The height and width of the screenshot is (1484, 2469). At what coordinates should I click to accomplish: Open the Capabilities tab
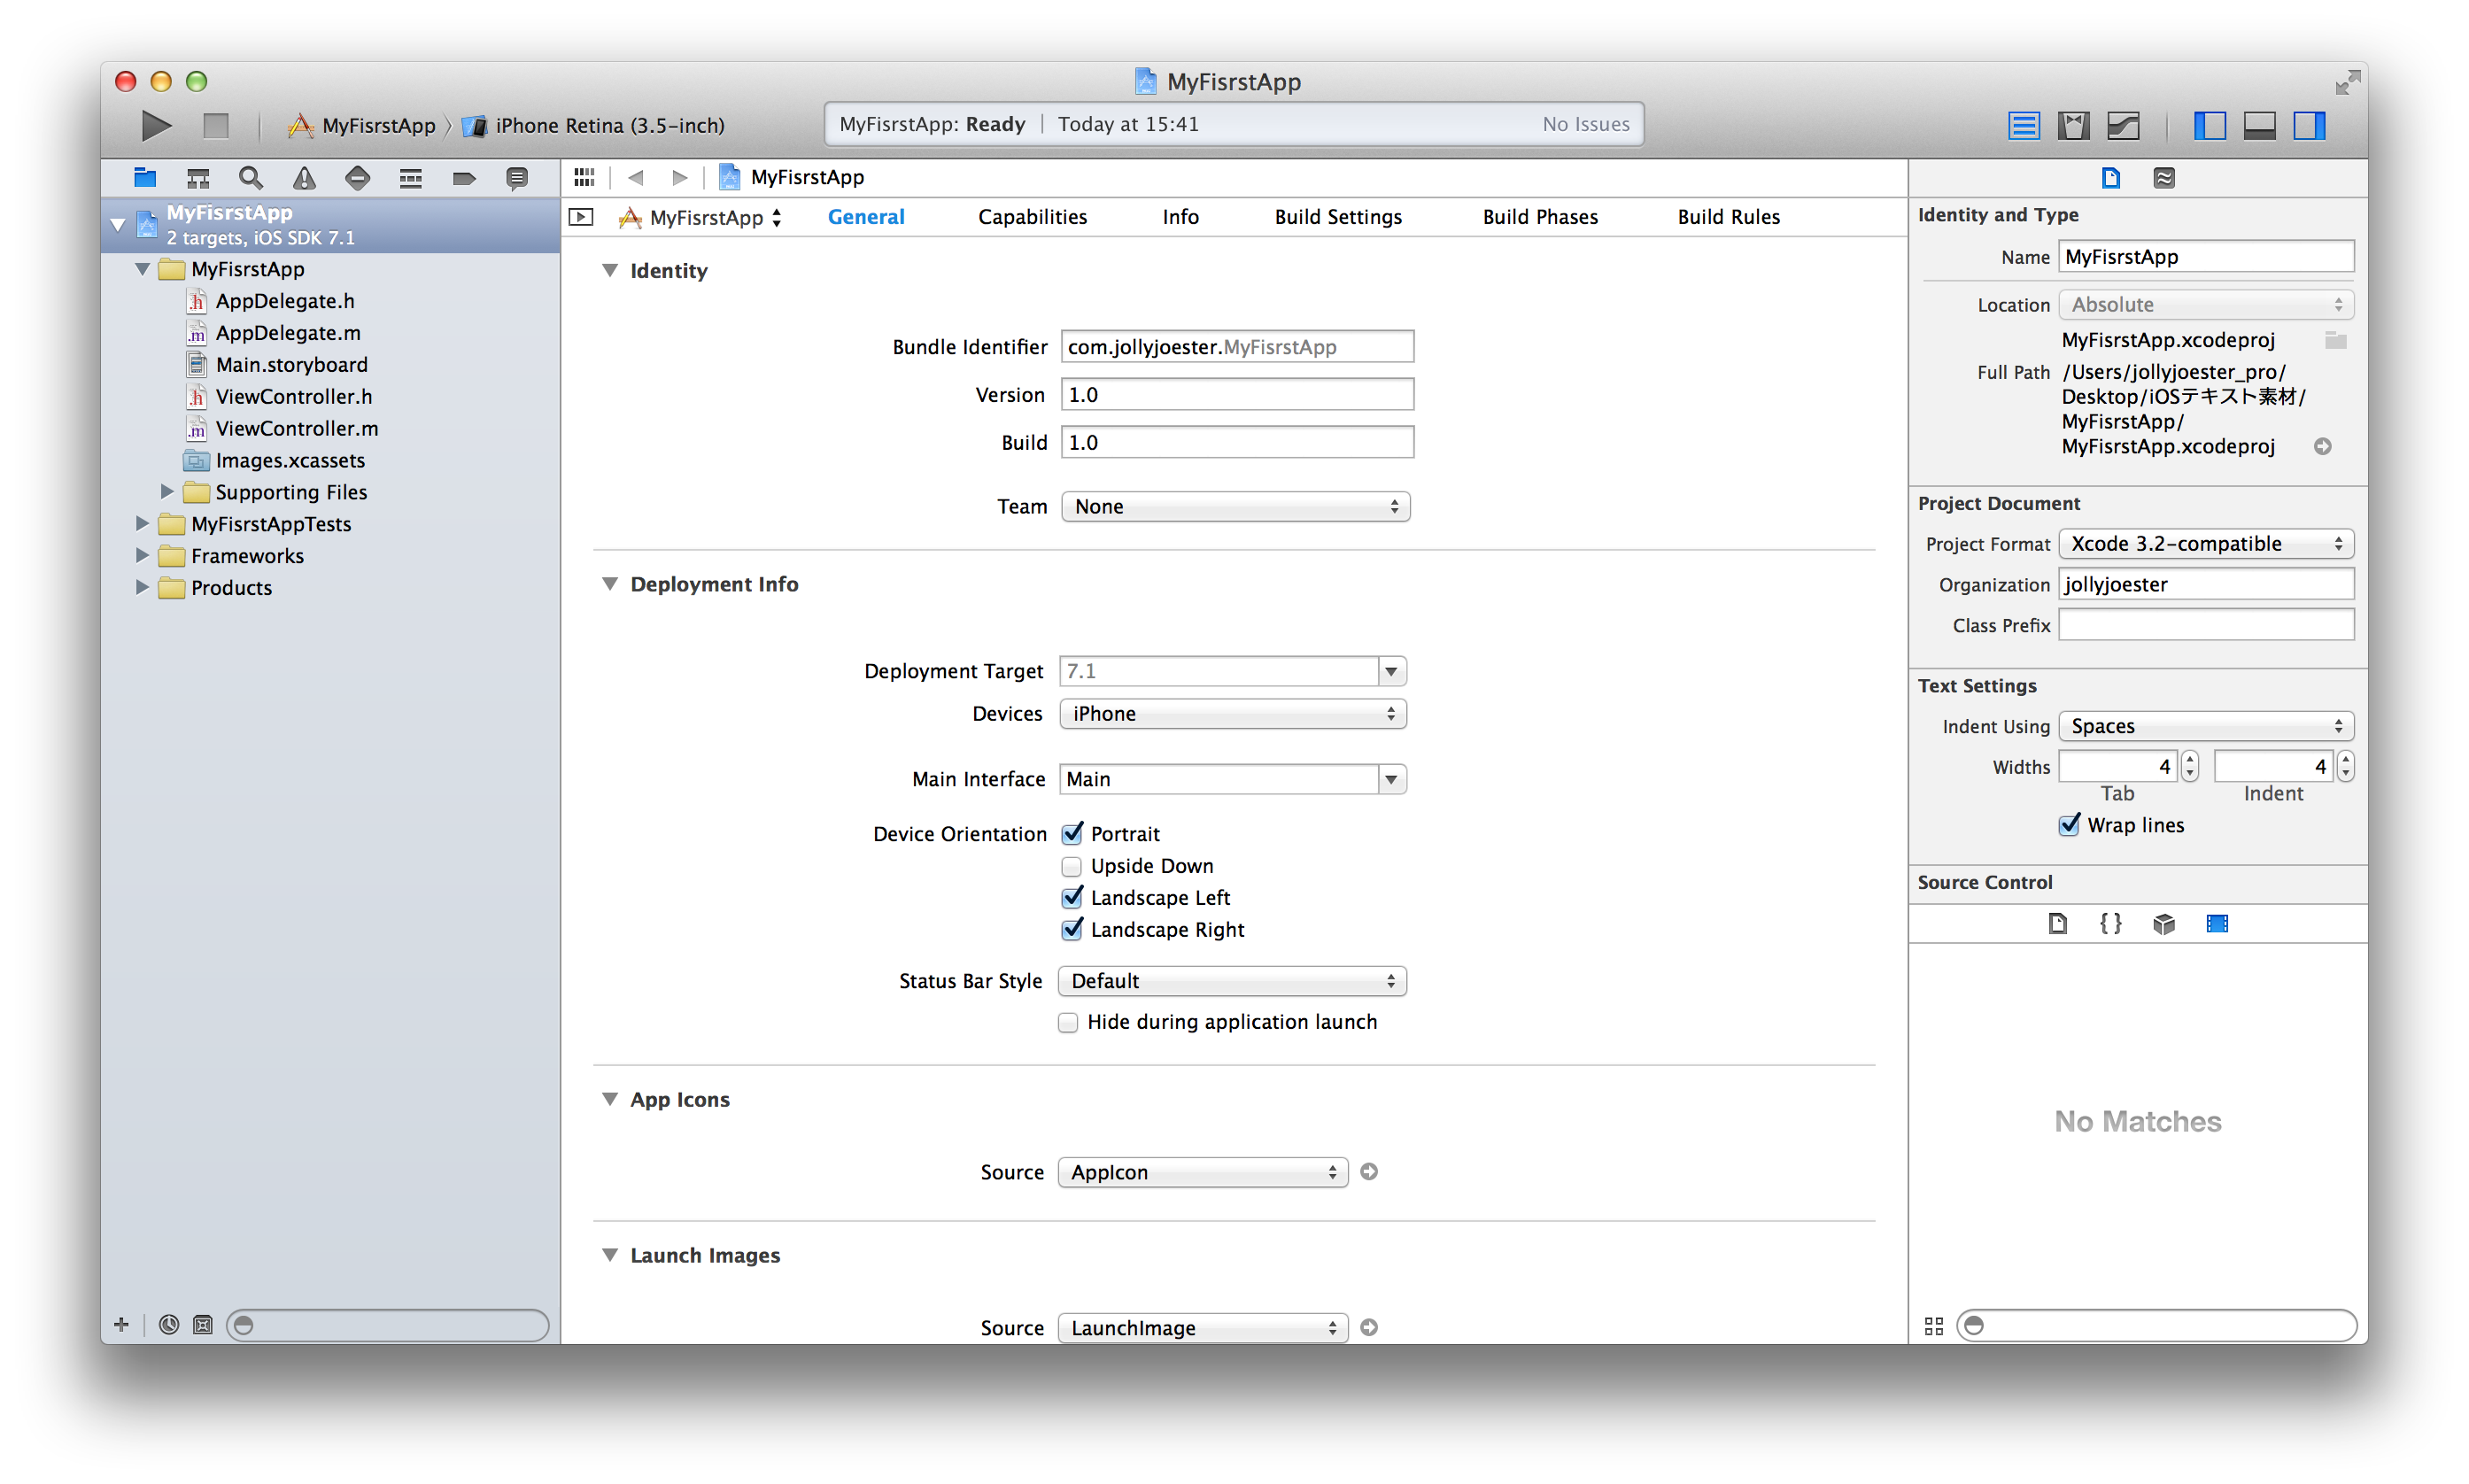[1032, 217]
